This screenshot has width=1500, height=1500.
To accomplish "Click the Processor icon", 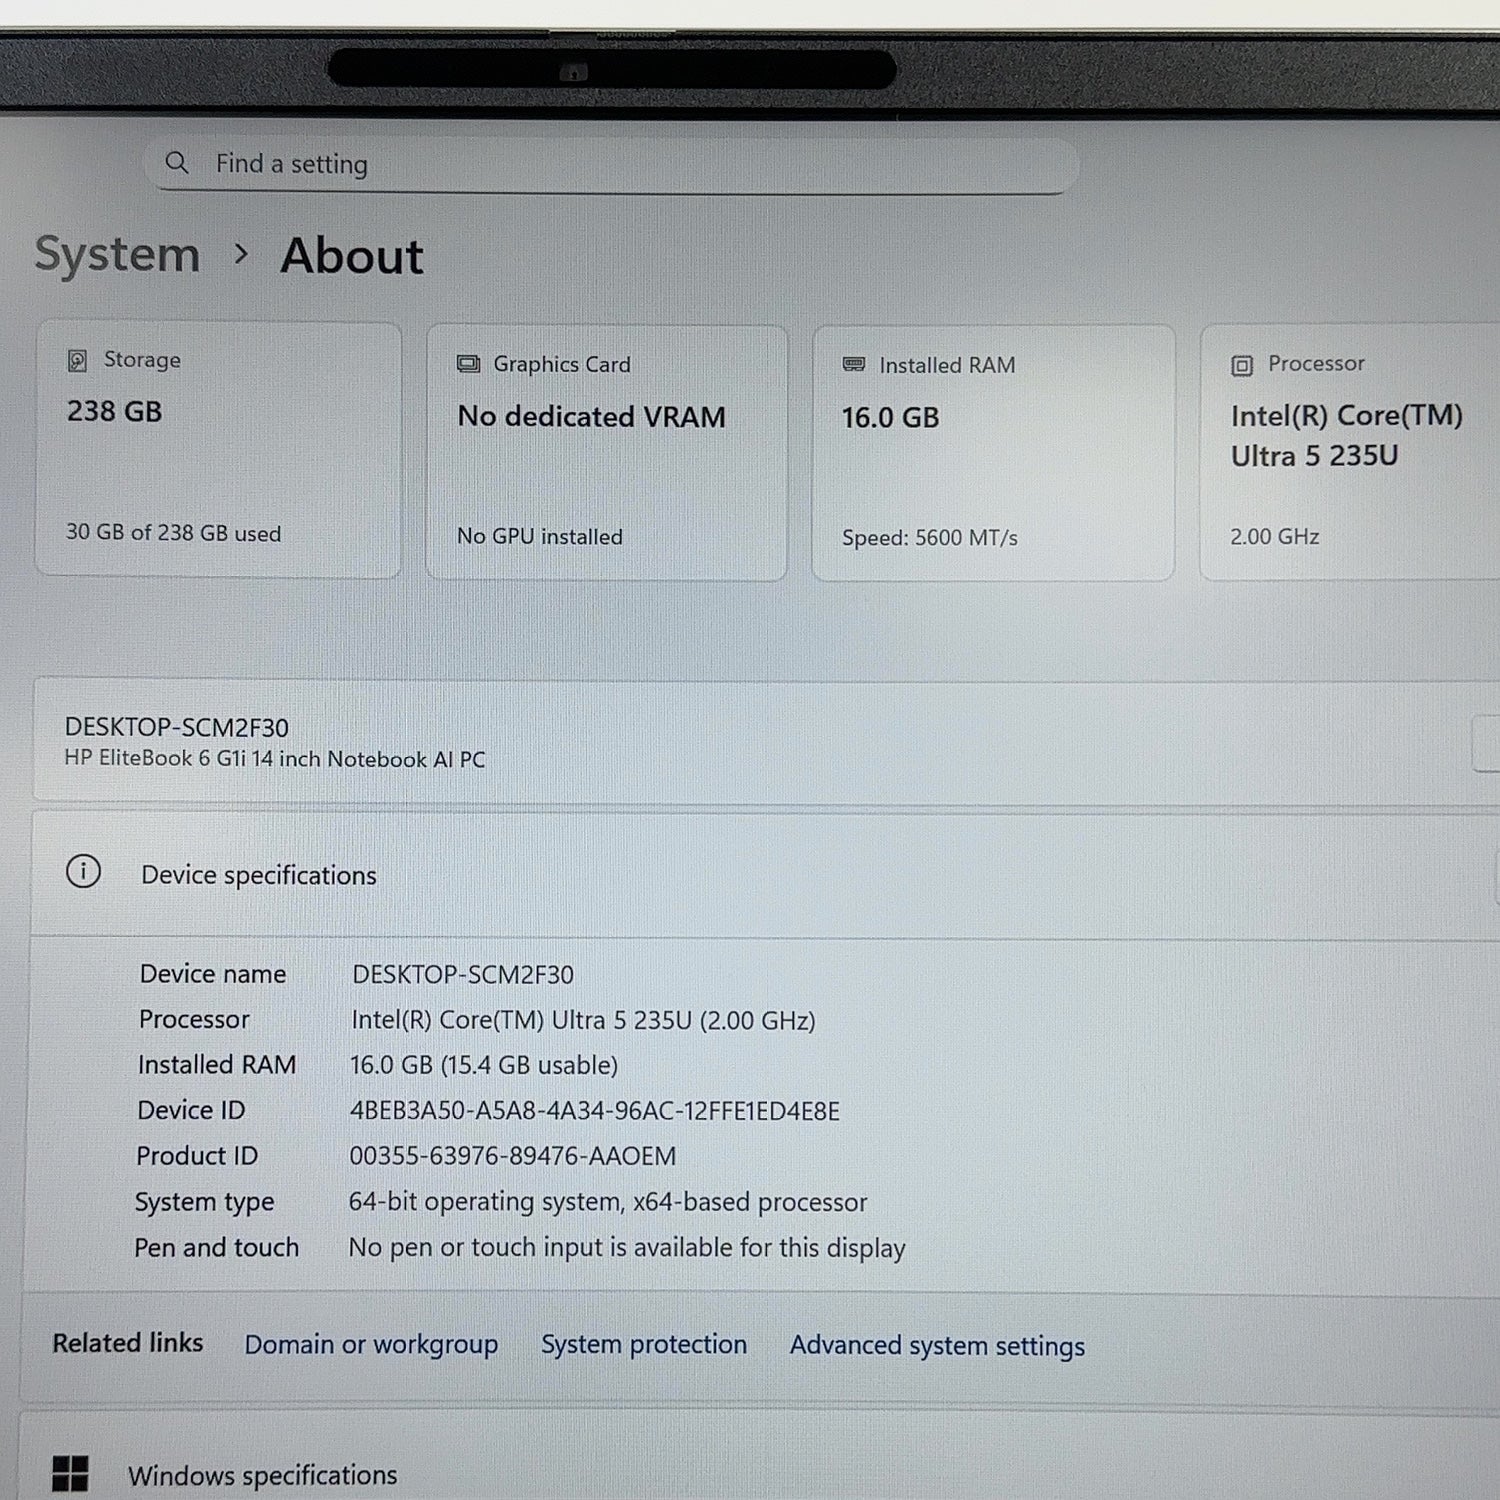I will pyautogui.click(x=1242, y=365).
